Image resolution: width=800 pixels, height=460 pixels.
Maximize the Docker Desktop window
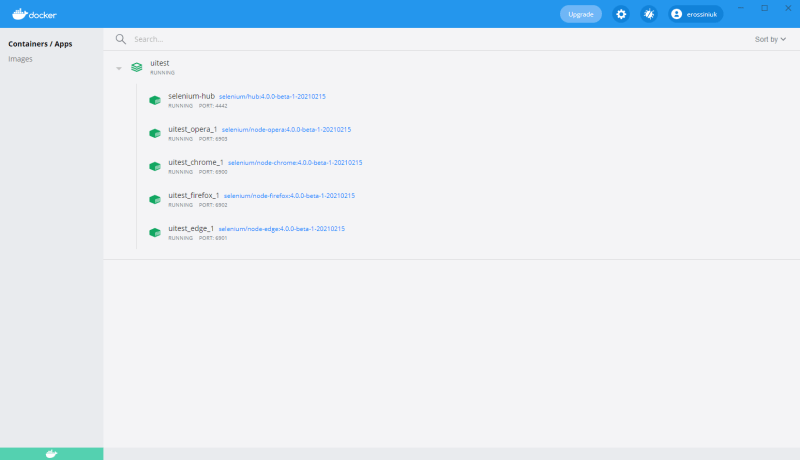(x=764, y=8)
